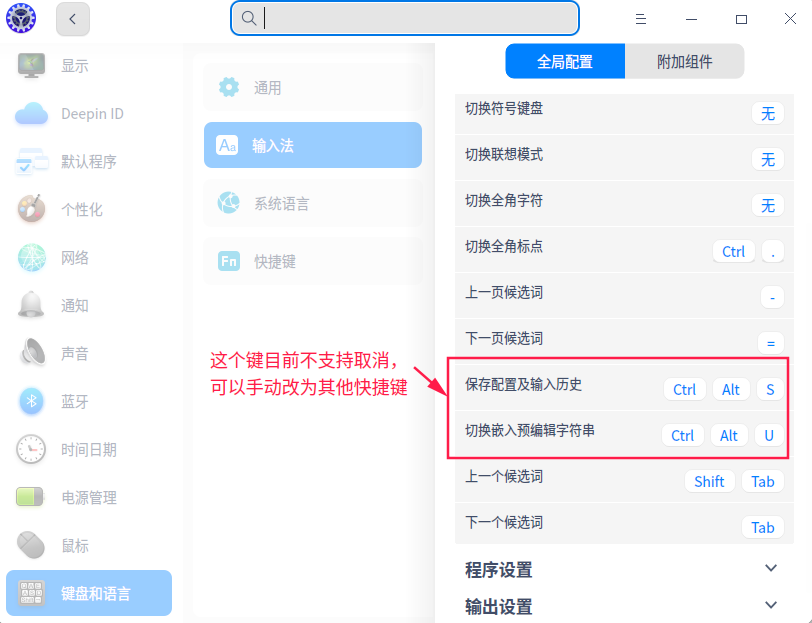The height and width of the screenshot is (623, 812).
Task: Click the 快捷键 Fn icon
Action: (x=228, y=261)
